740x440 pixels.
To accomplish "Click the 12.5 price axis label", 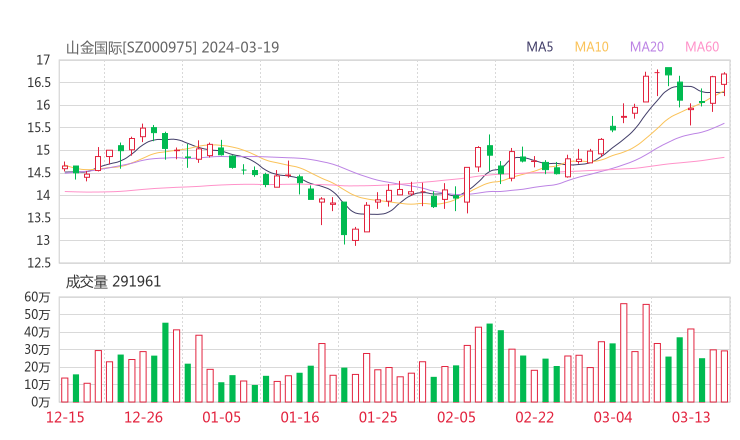I will 39,263.
